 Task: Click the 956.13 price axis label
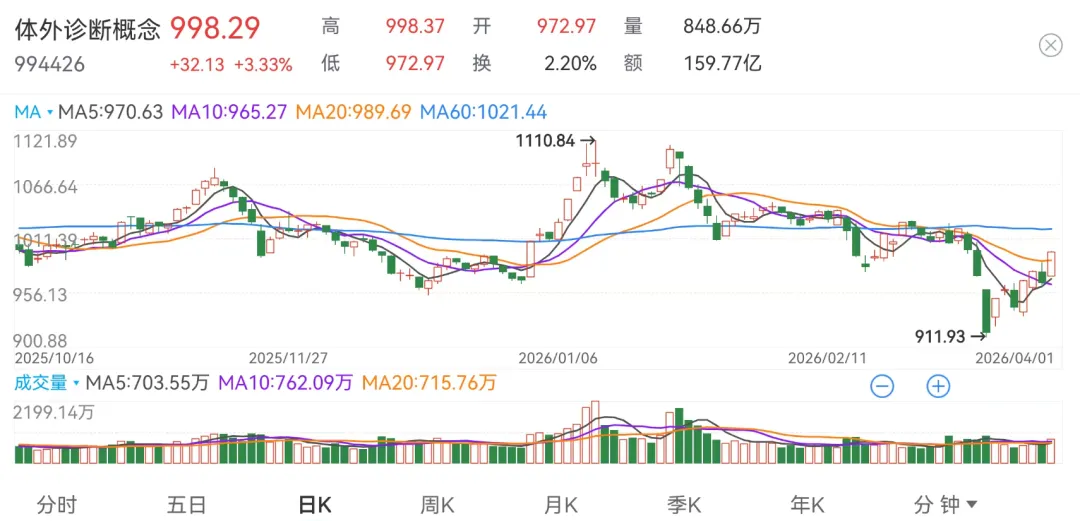coord(41,294)
